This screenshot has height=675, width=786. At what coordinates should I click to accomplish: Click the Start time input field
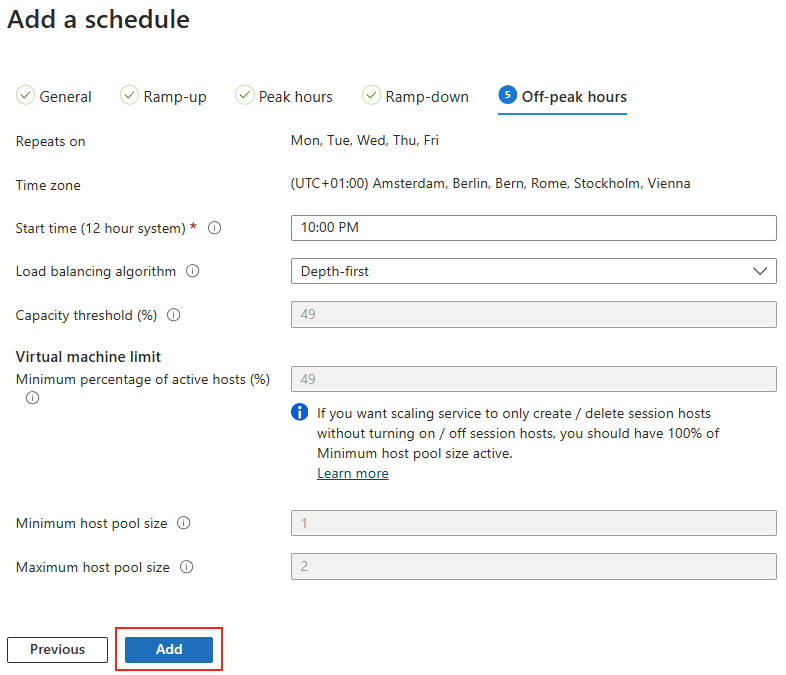(533, 228)
